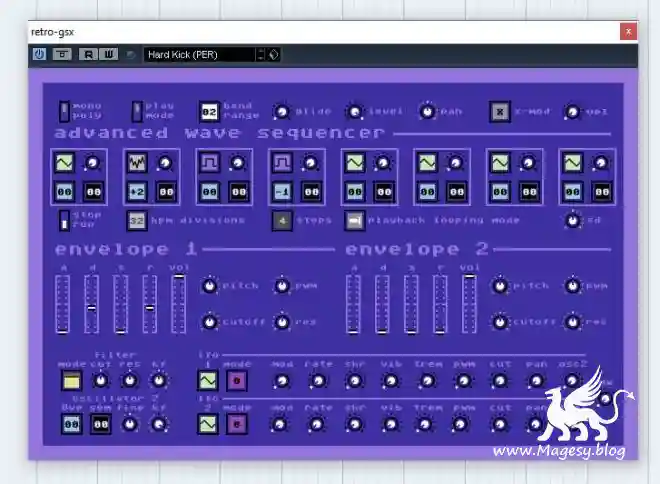Viewport: 660px width, 484px height.
Task: Click the knob in the noise-wave step
Action: 165,163
